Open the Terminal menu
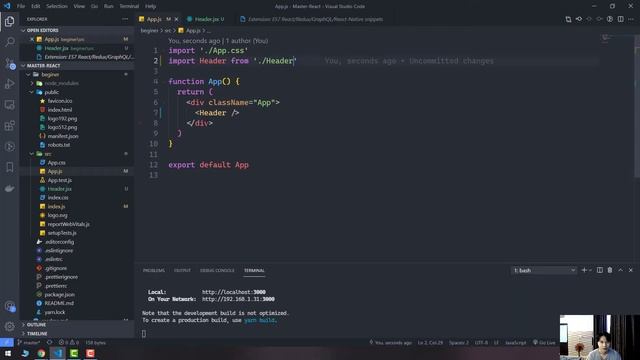This screenshot has height=360, width=640. point(129,6)
